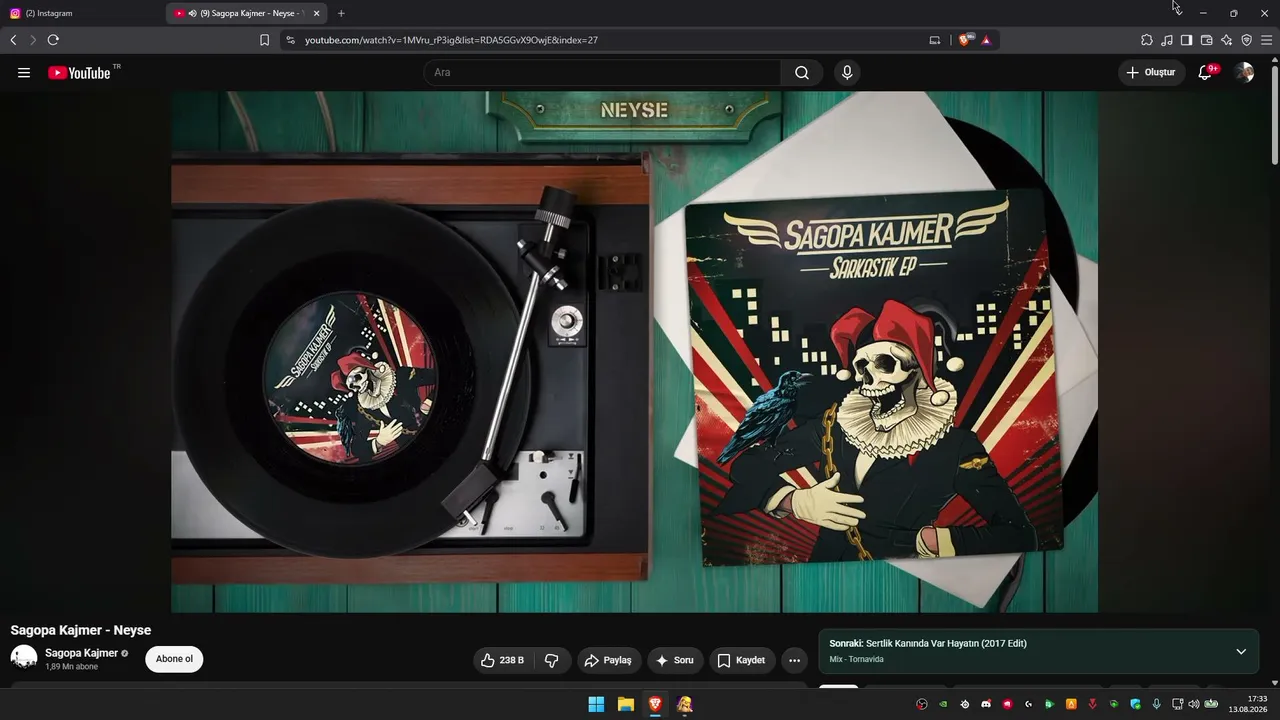Screen dimensions: 1280x720
Task: Click the video title Sagopa Kajmer - Neyse
Action: [x=81, y=630]
